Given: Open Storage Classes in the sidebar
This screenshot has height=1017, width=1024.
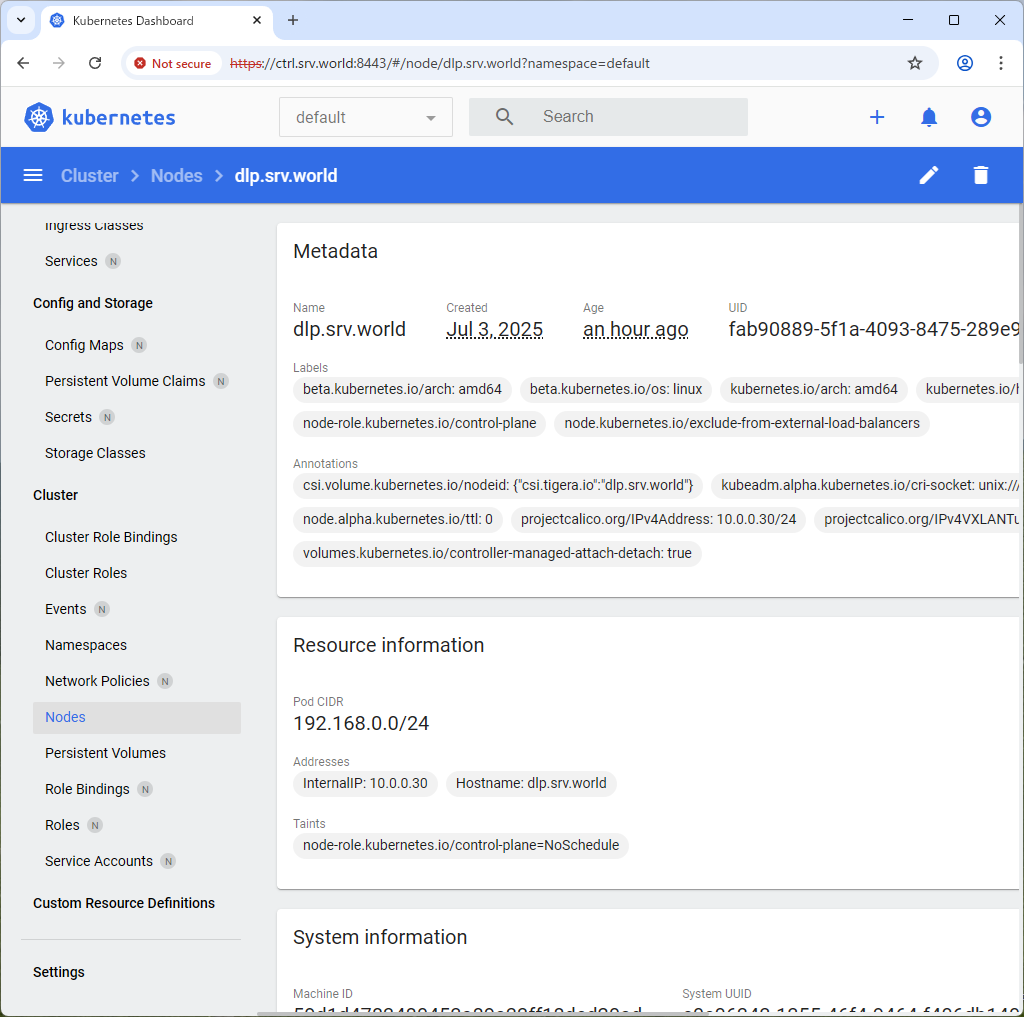Looking at the screenshot, I should (x=95, y=453).
